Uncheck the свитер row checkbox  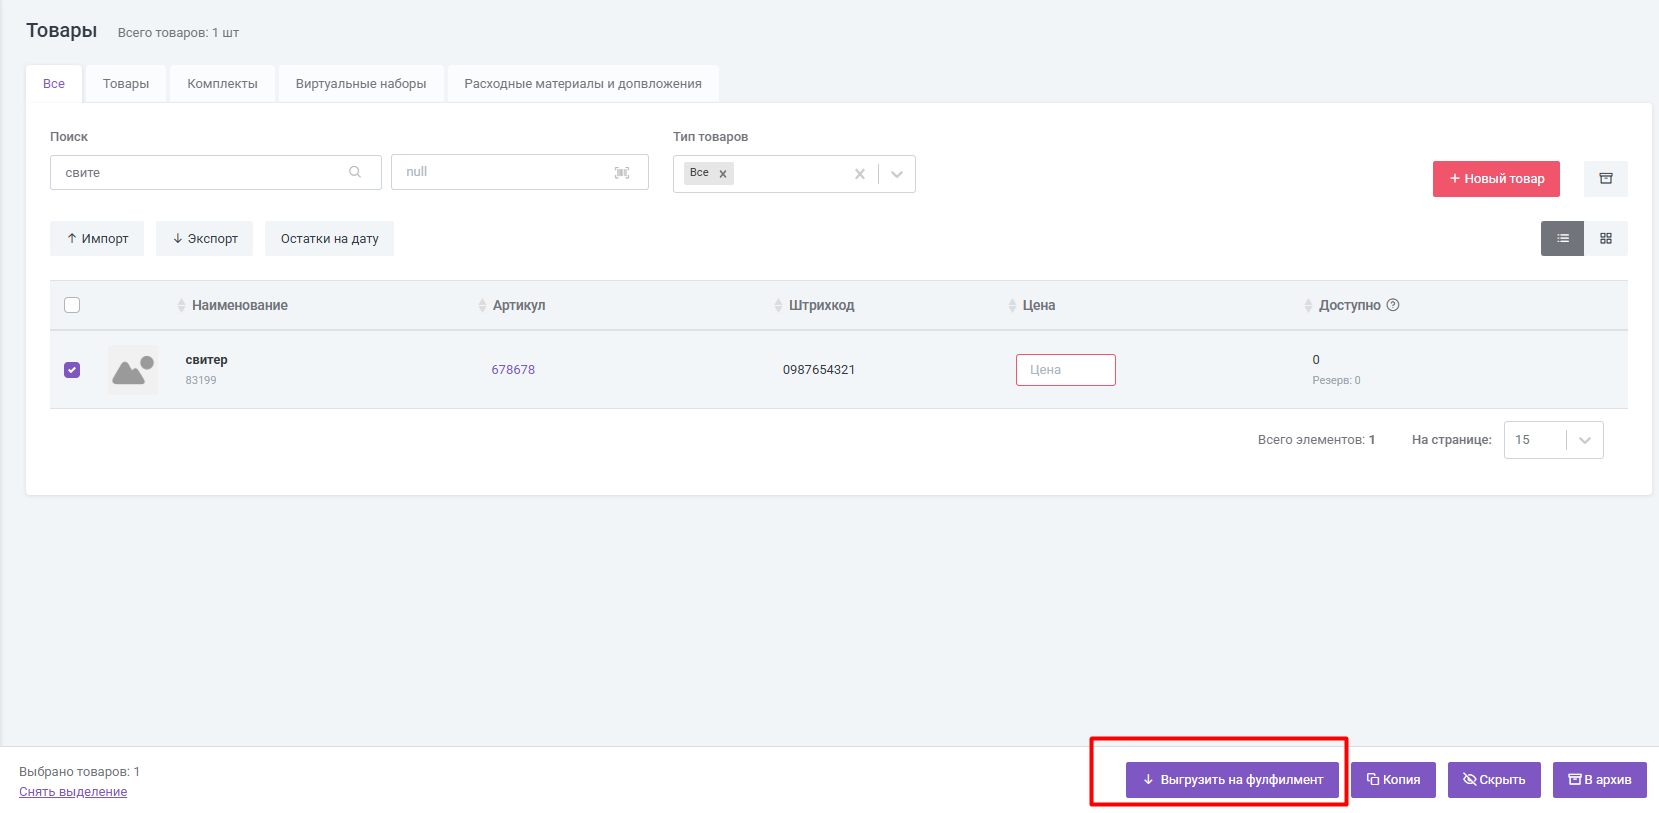click(72, 370)
